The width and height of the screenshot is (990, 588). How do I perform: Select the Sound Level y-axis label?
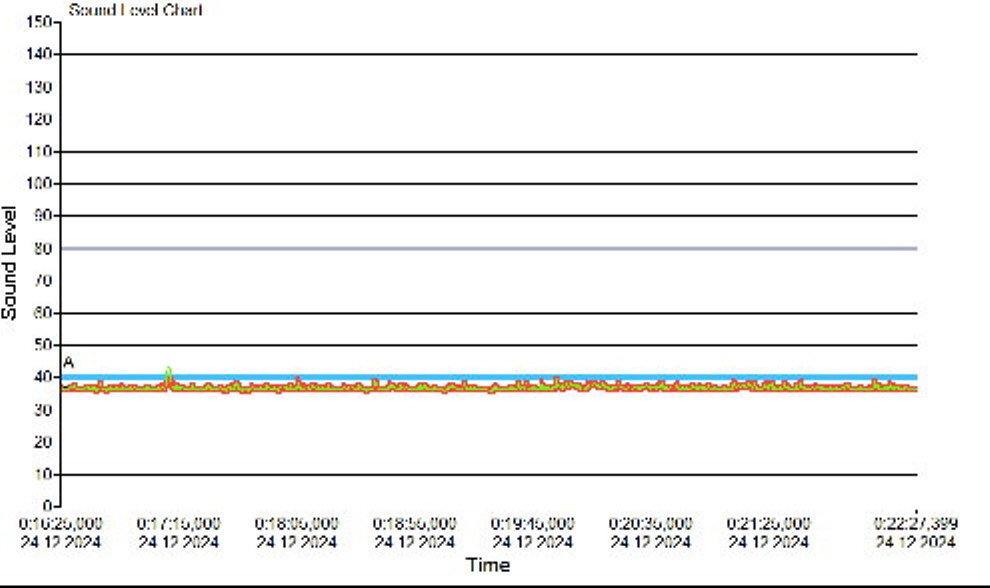coord(10,262)
